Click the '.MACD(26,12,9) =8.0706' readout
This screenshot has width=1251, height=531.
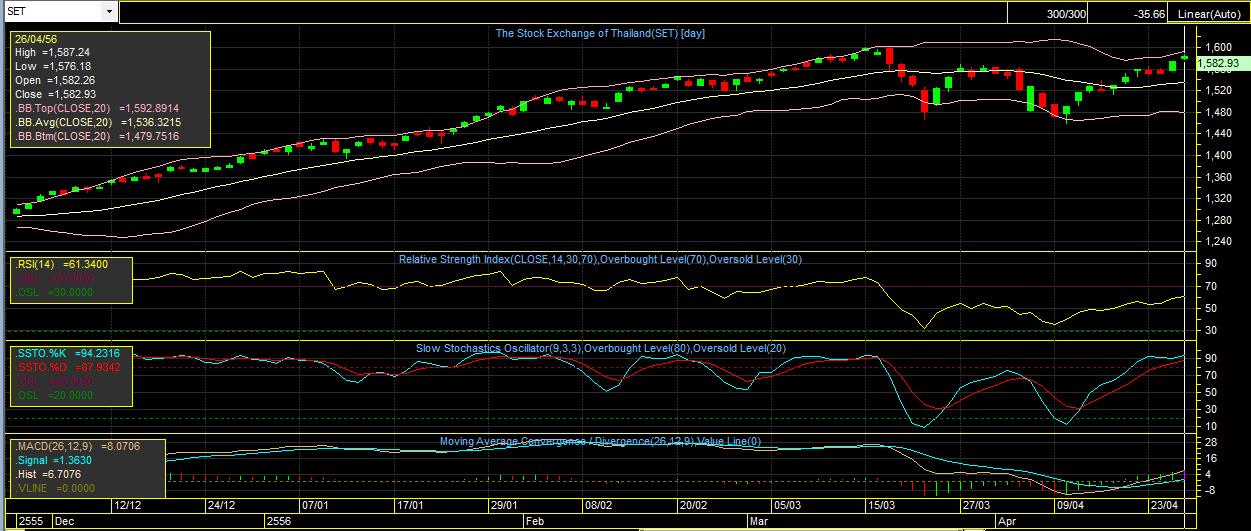click(x=77, y=446)
